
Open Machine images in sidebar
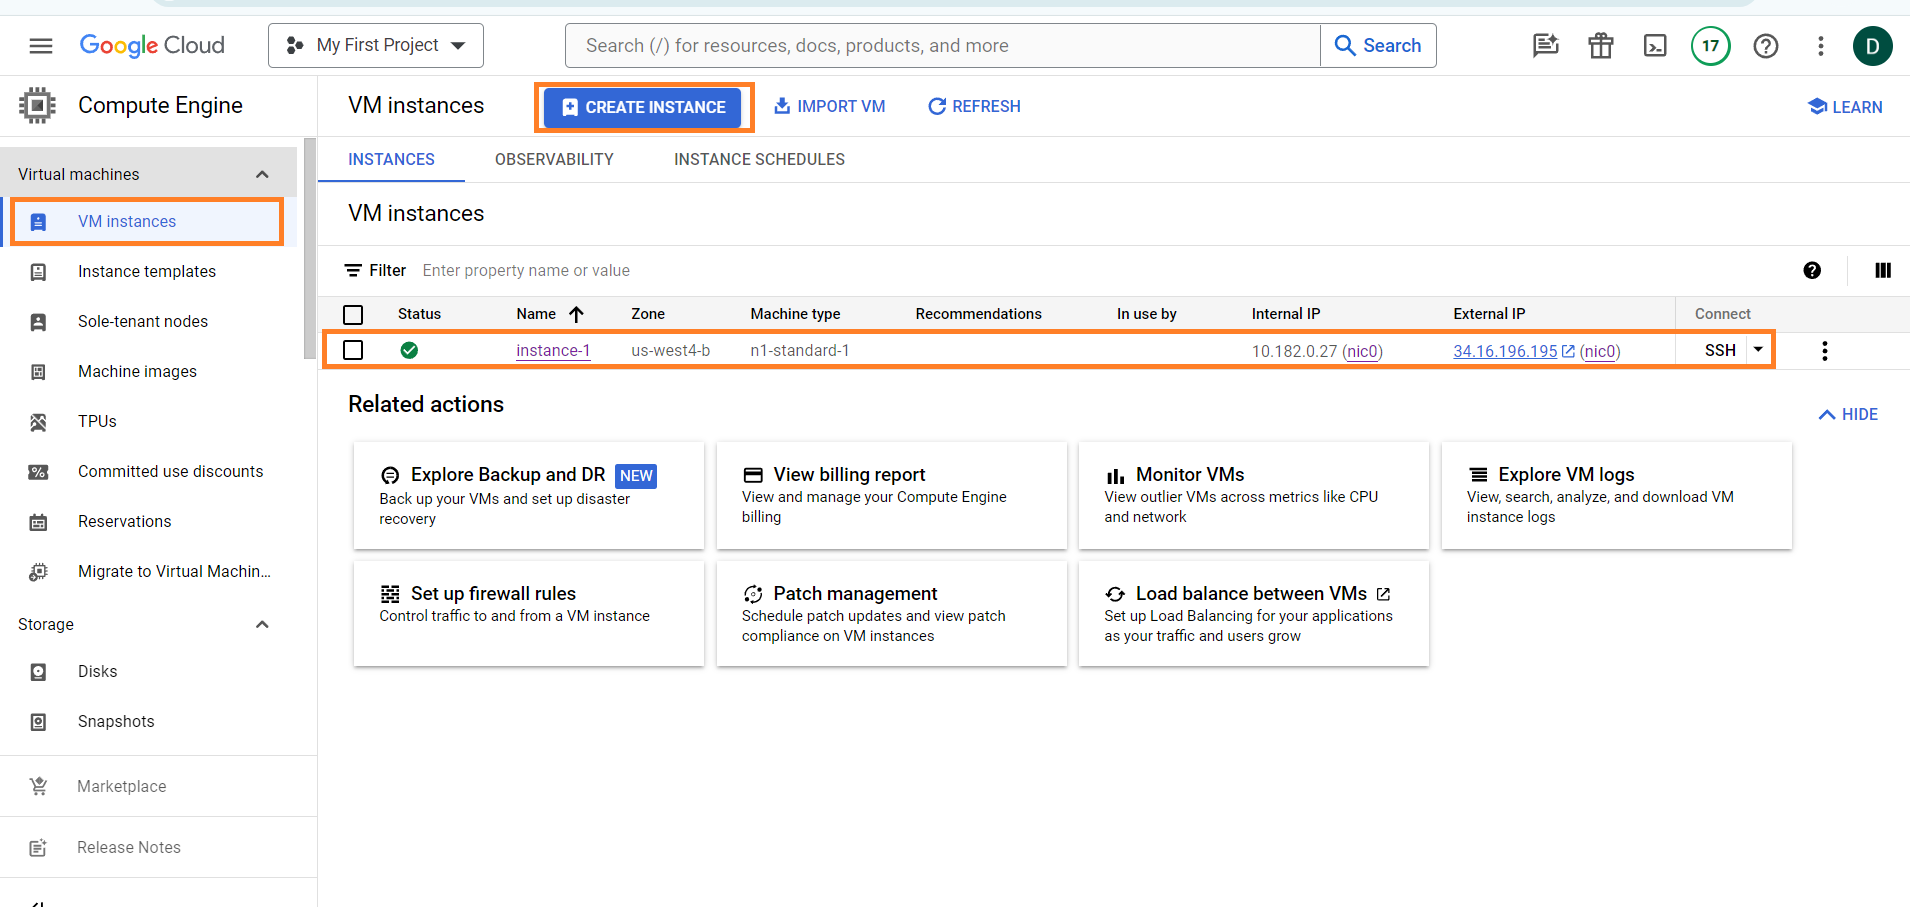click(x=138, y=371)
